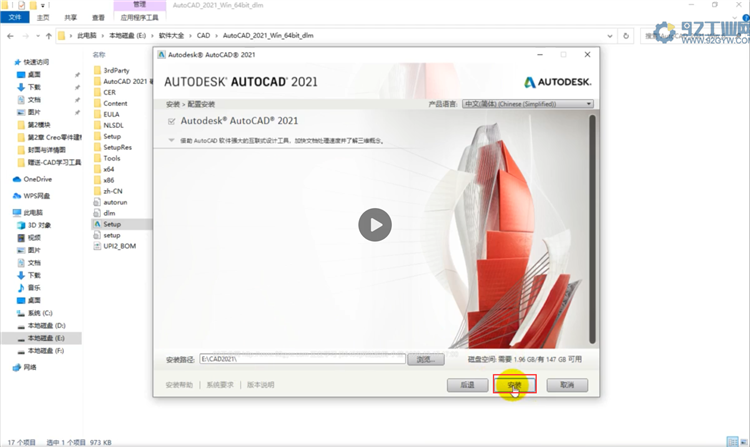Image resolution: width=750 pixels, height=447 pixels.
Task: Click the Explorer back arrow
Action: pyautogui.click(x=11, y=36)
